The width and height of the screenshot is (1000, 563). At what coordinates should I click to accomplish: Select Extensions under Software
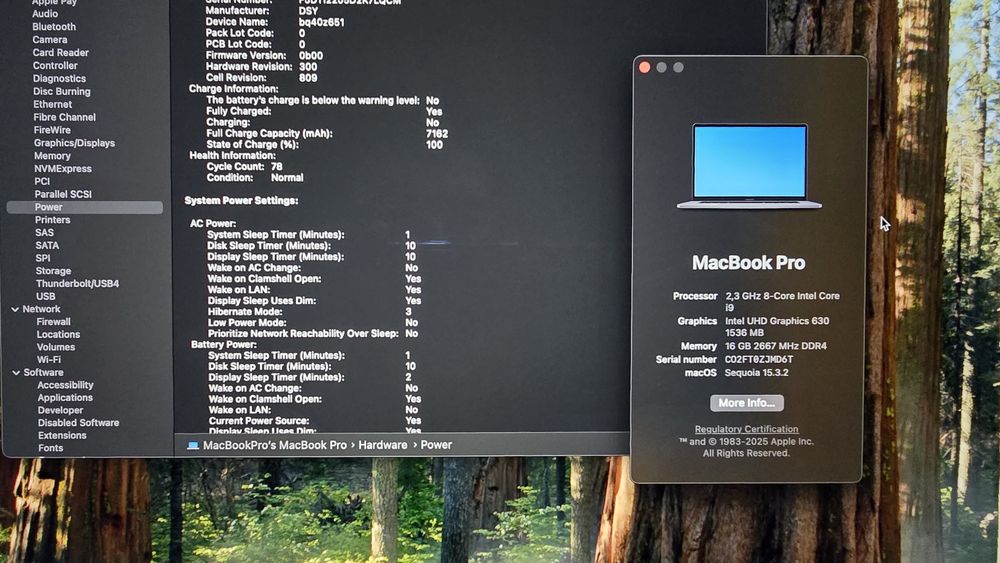point(62,435)
